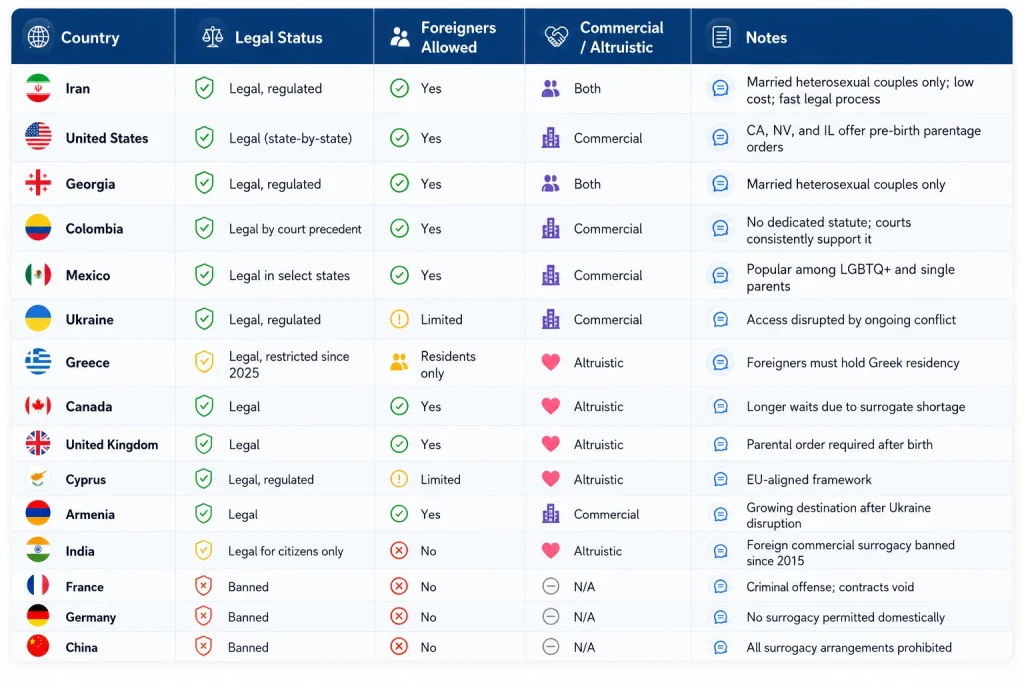Click the scales icon beside Legal Status
1024x683 pixels.
[x=212, y=37]
